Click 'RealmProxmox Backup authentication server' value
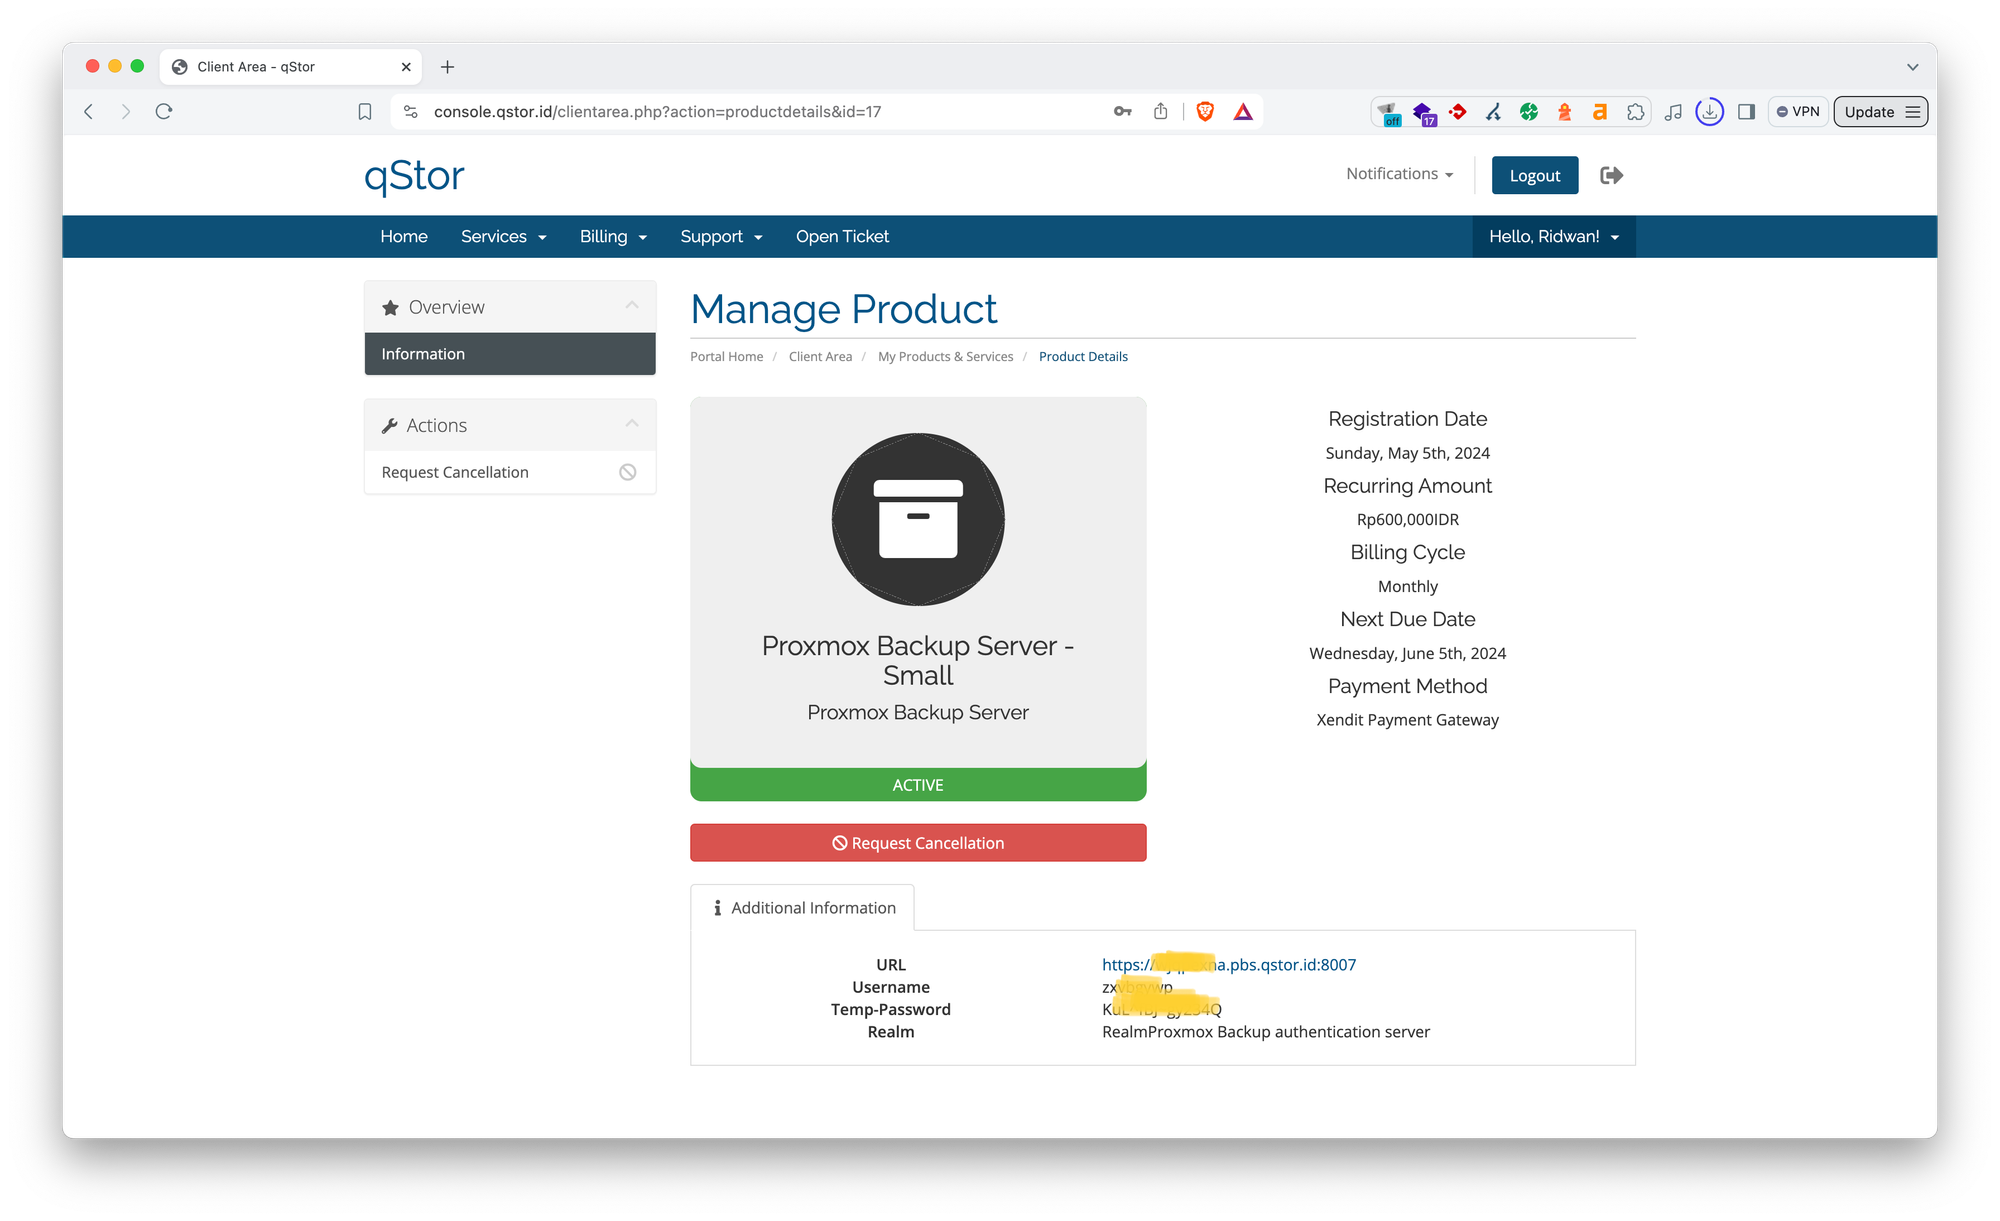Image resolution: width=2000 pixels, height=1221 pixels. [1266, 1032]
